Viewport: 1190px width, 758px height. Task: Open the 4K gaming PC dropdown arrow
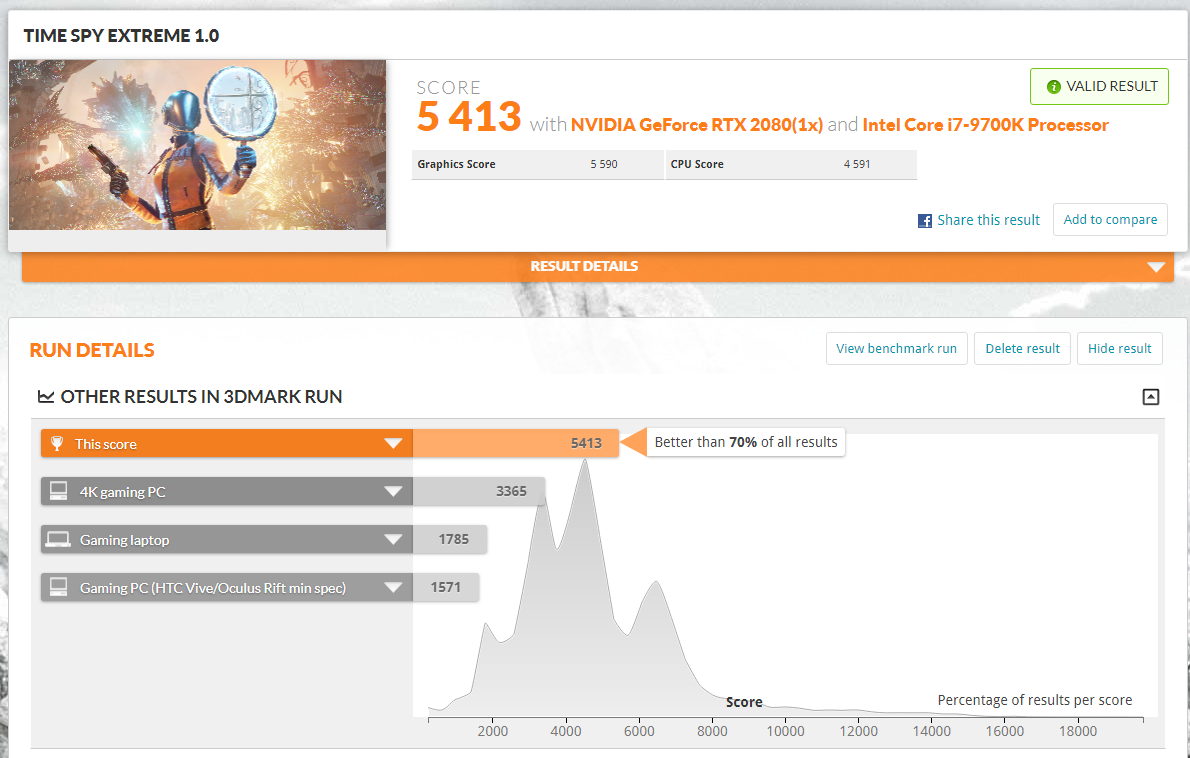393,492
